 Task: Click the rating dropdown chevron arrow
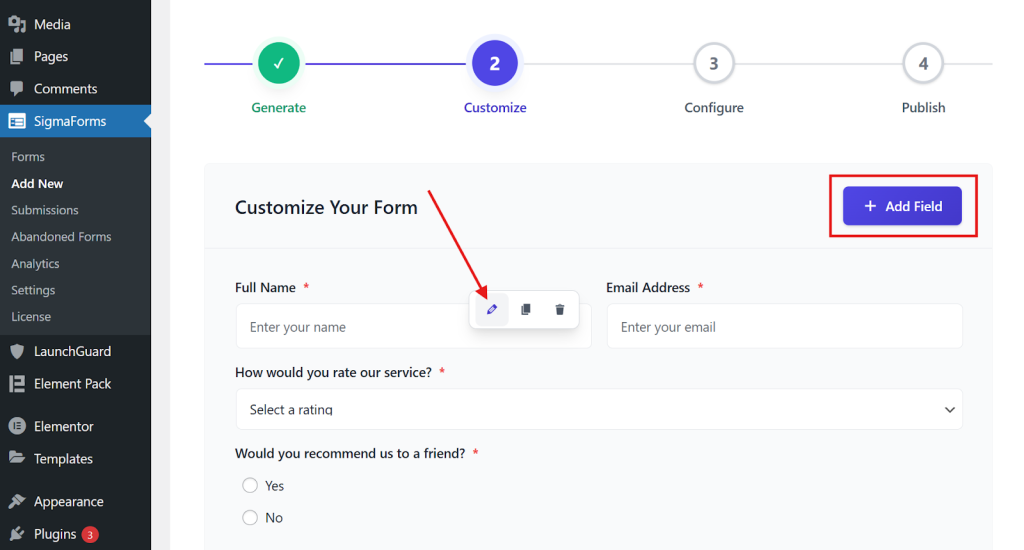pos(950,410)
